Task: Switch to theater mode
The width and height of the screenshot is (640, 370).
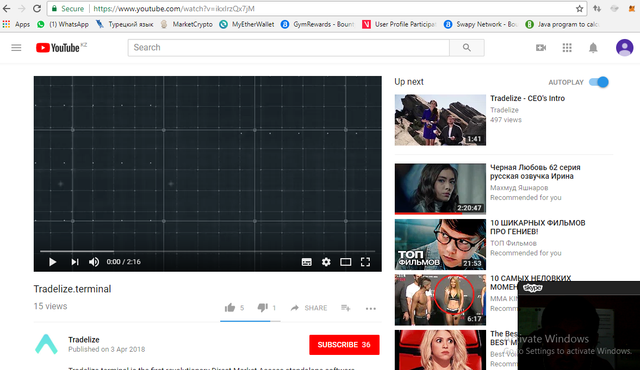Action: (345, 262)
